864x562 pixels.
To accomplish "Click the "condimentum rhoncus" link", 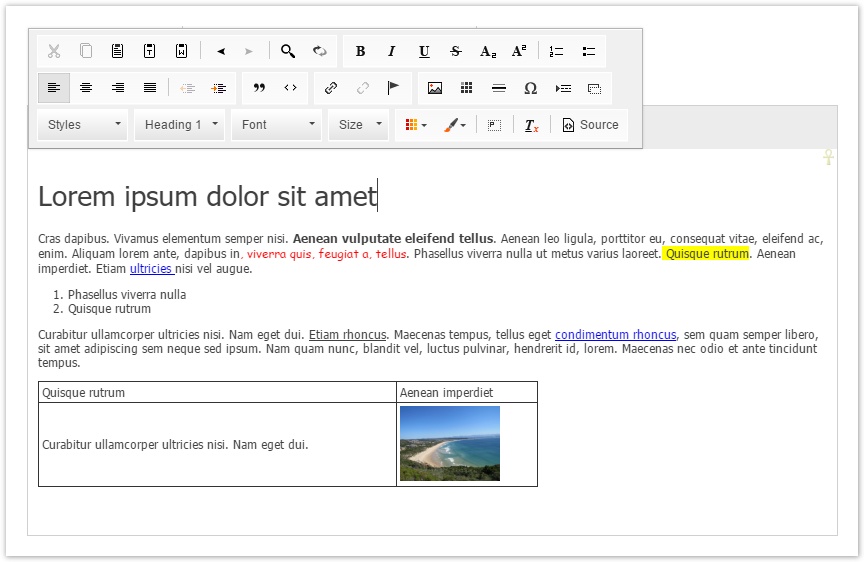I will click(615, 335).
